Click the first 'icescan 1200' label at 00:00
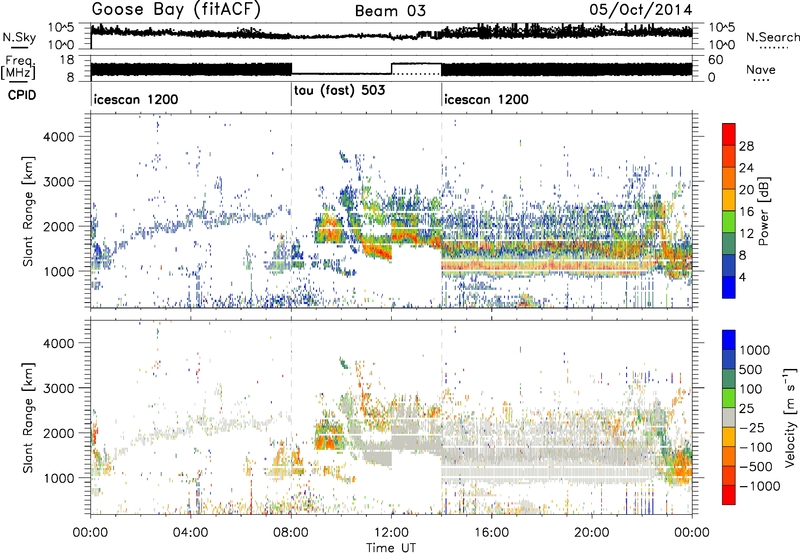Viewport: 800px width, 554px height. (136, 99)
